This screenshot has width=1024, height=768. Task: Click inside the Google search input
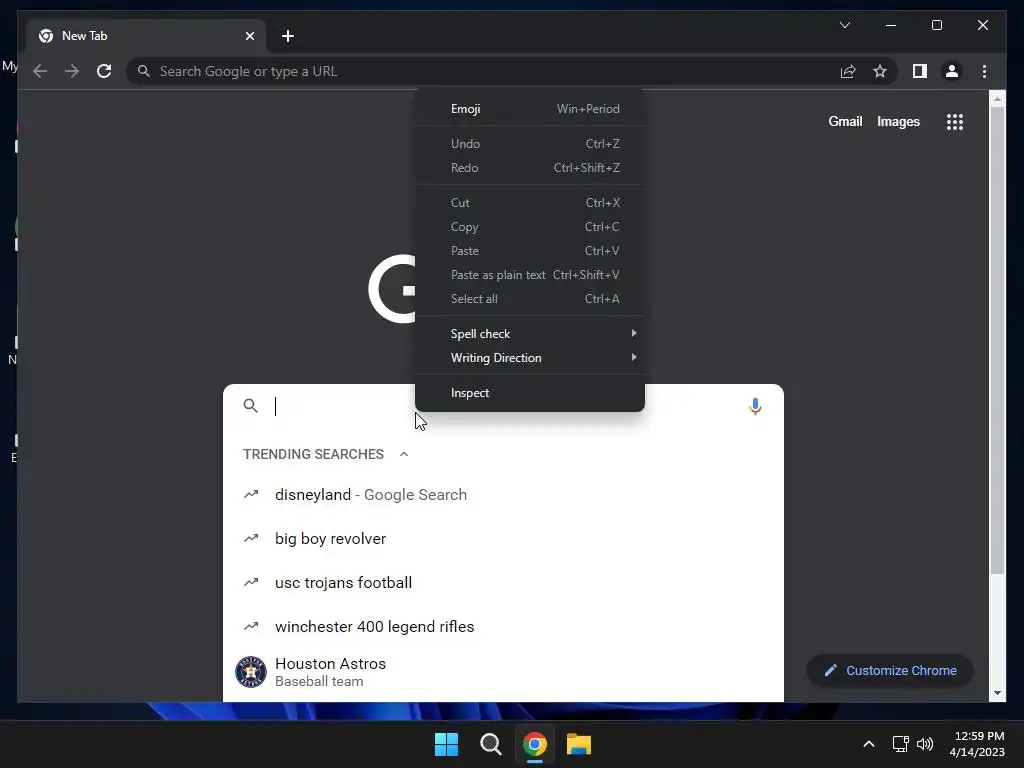(x=506, y=406)
